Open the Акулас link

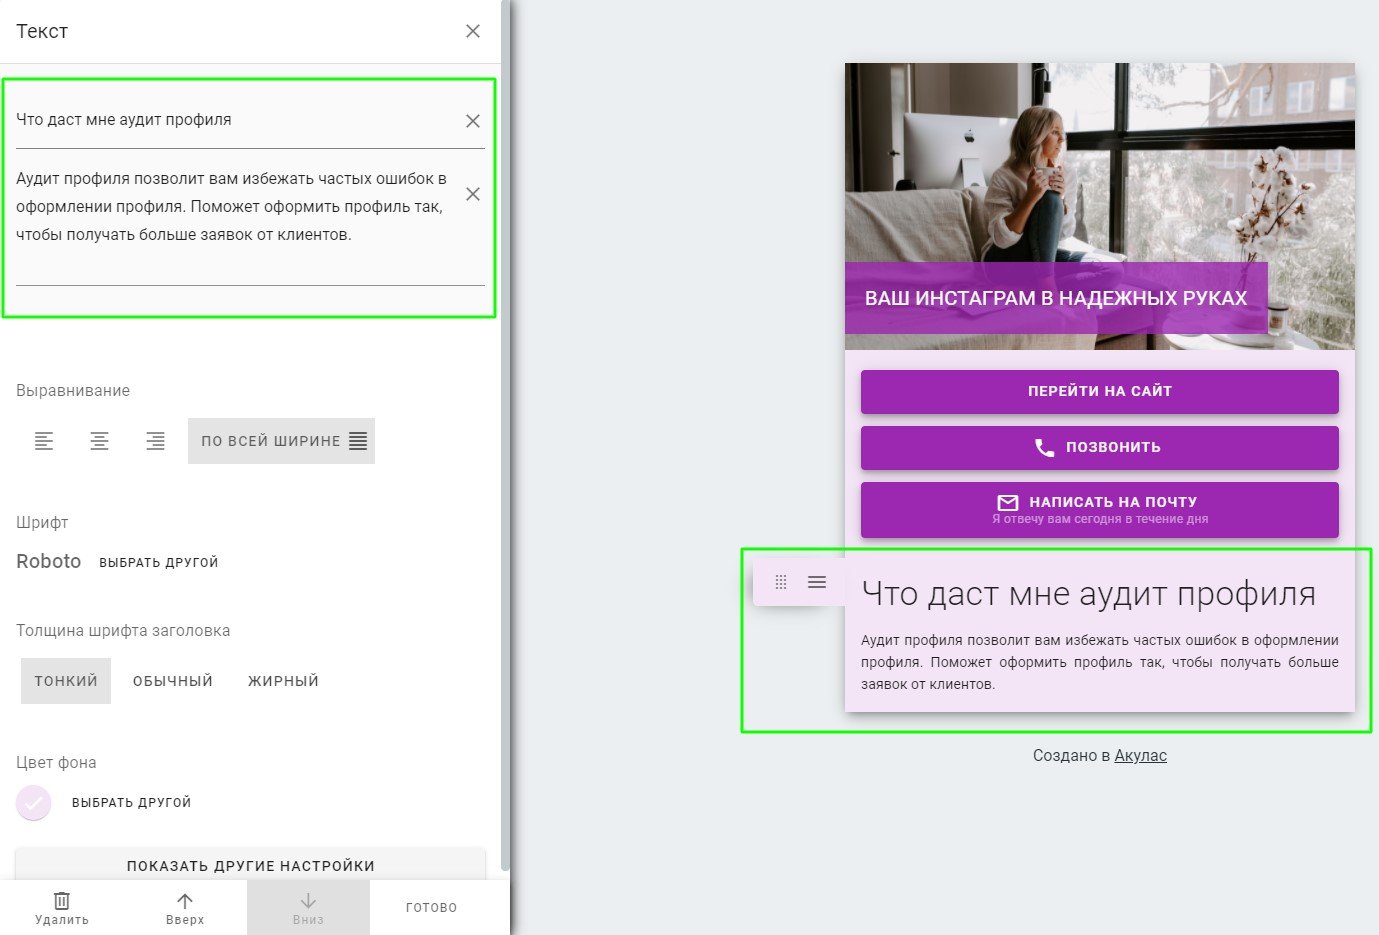1141,756
